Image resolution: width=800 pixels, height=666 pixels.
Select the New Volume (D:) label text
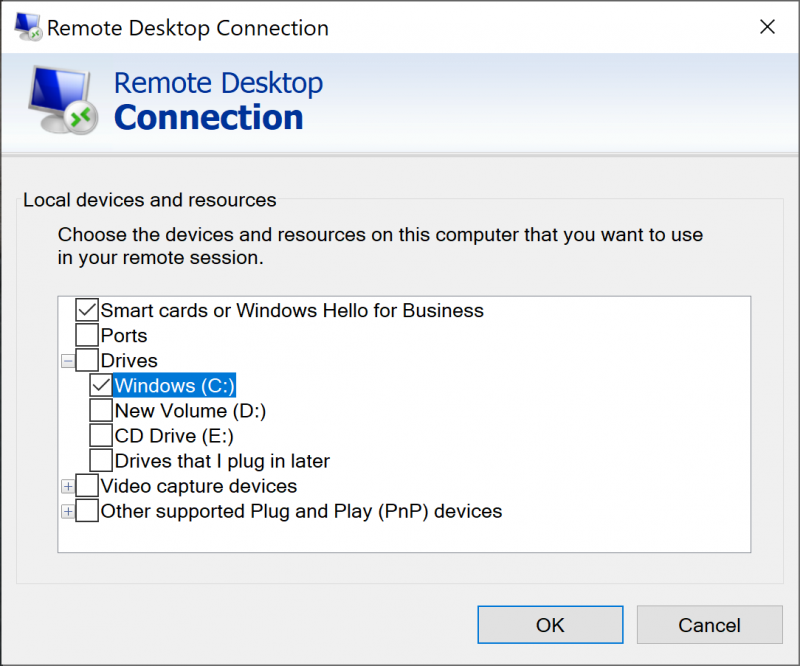[190, 410]
